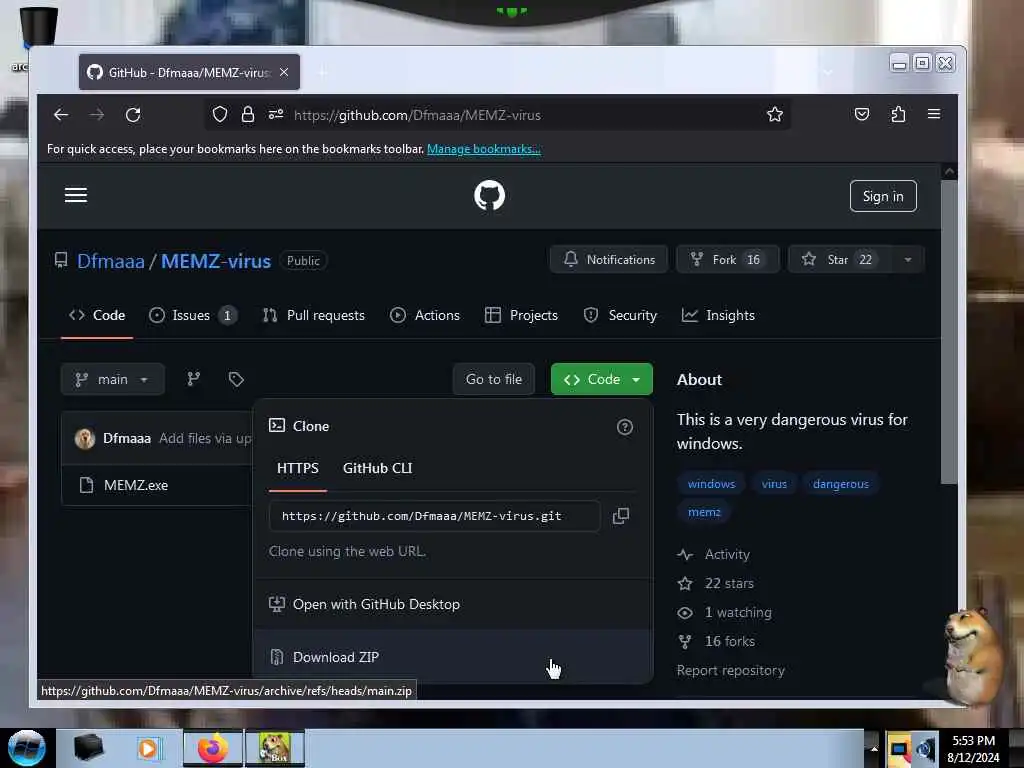Open the 22 stars link
This screenshot has height=768, width=1024.
click(x=716, y=583)
